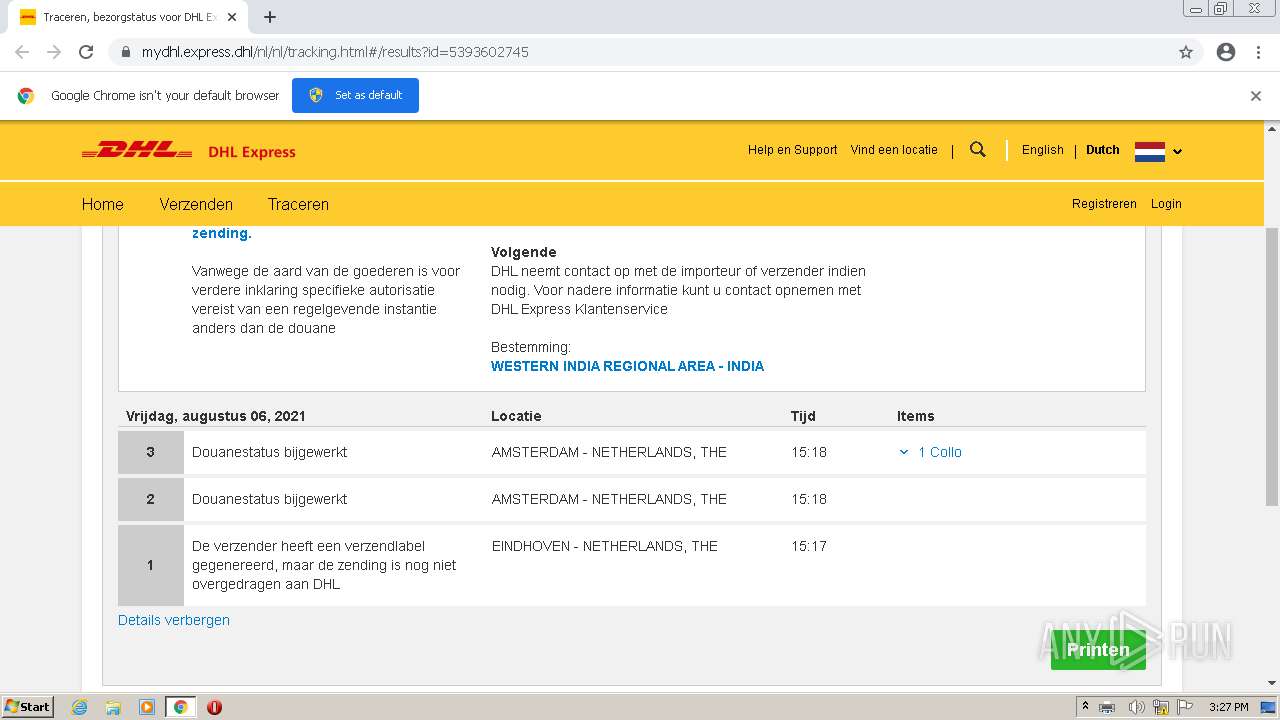Screen dimensions: 1280x720
Task: Click Set as default button
Action: (355, 95)
